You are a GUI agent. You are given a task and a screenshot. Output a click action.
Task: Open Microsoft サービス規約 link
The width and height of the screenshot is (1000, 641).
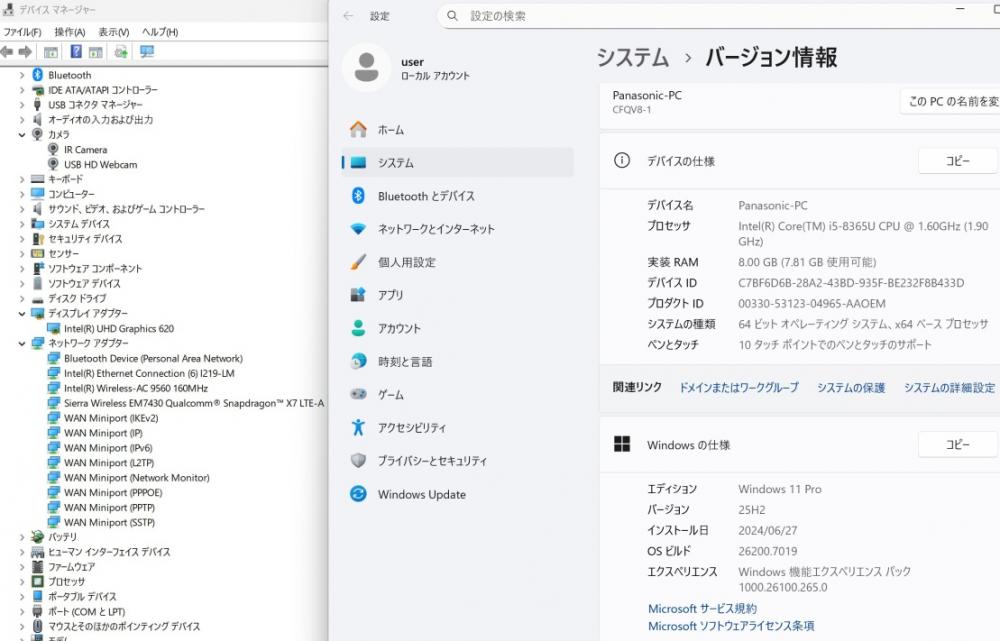click(702, 608)
